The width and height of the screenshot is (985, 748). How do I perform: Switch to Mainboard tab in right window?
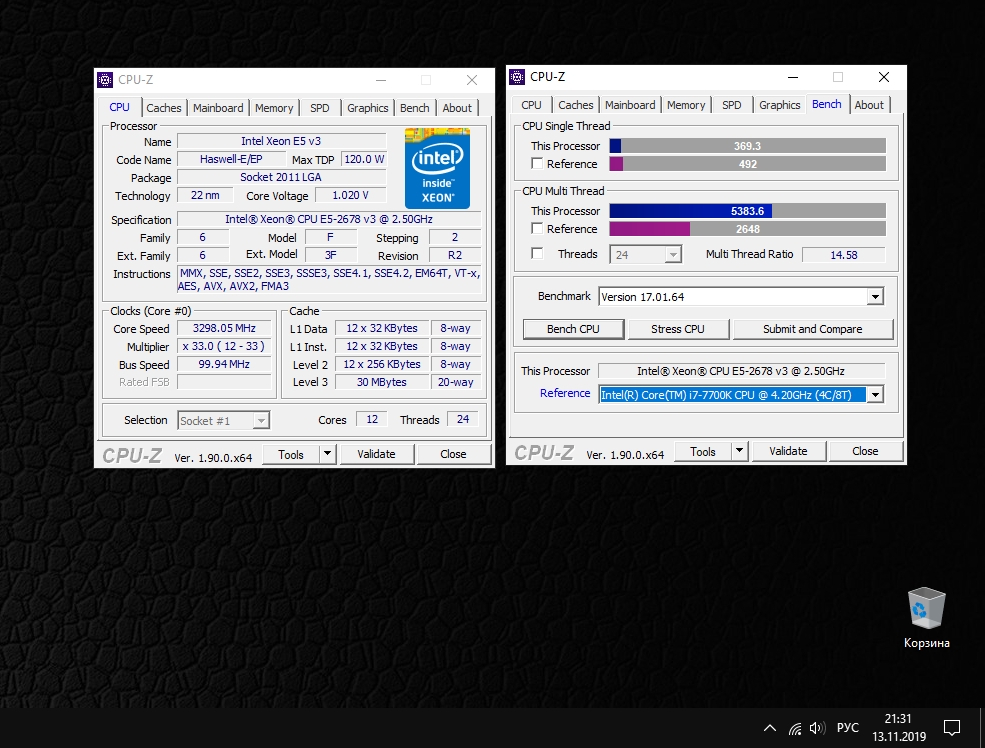coord(630,105)
